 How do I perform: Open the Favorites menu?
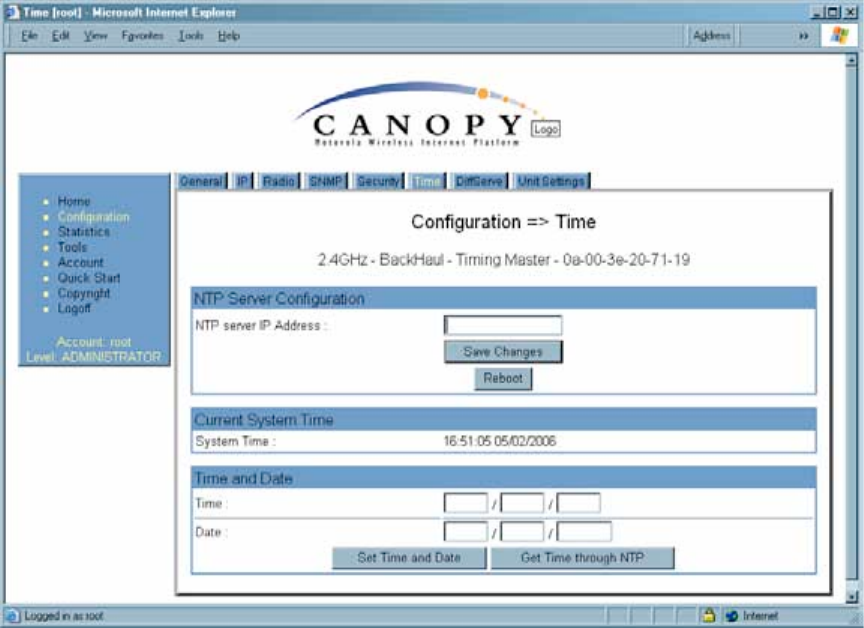[142, 36]
